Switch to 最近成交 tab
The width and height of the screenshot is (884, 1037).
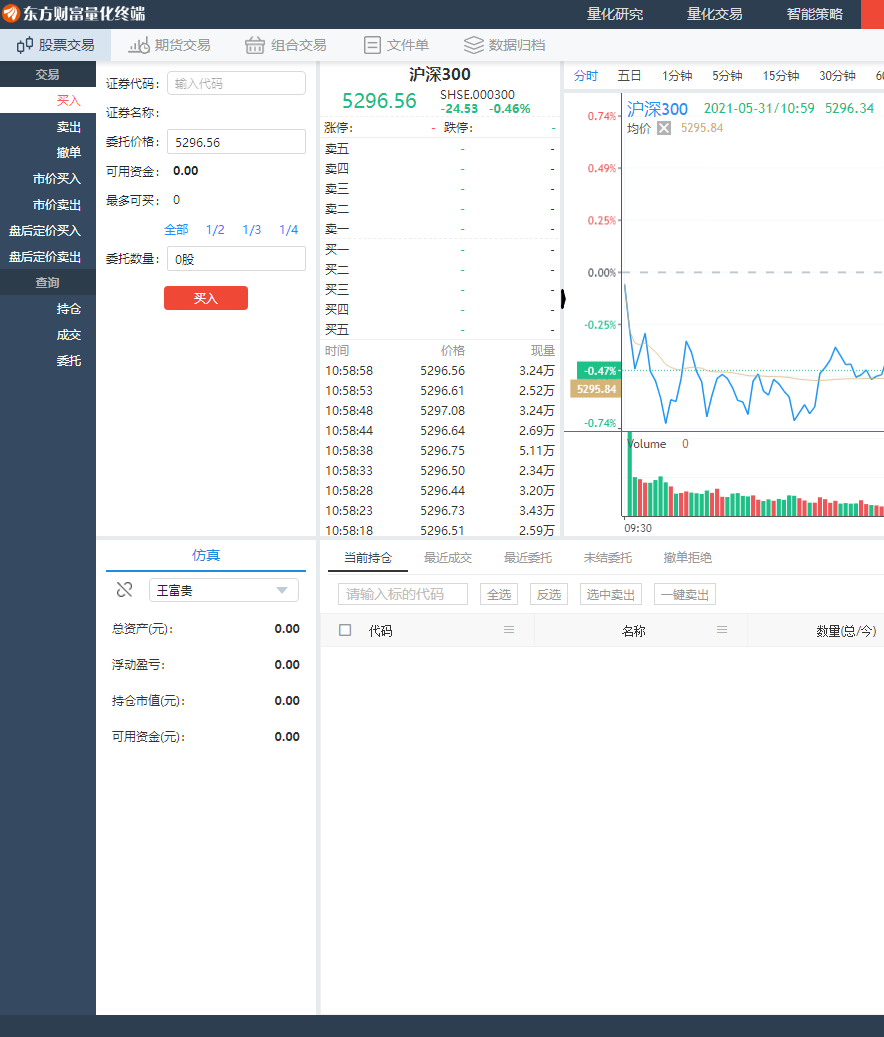click(x=448, y=558)
